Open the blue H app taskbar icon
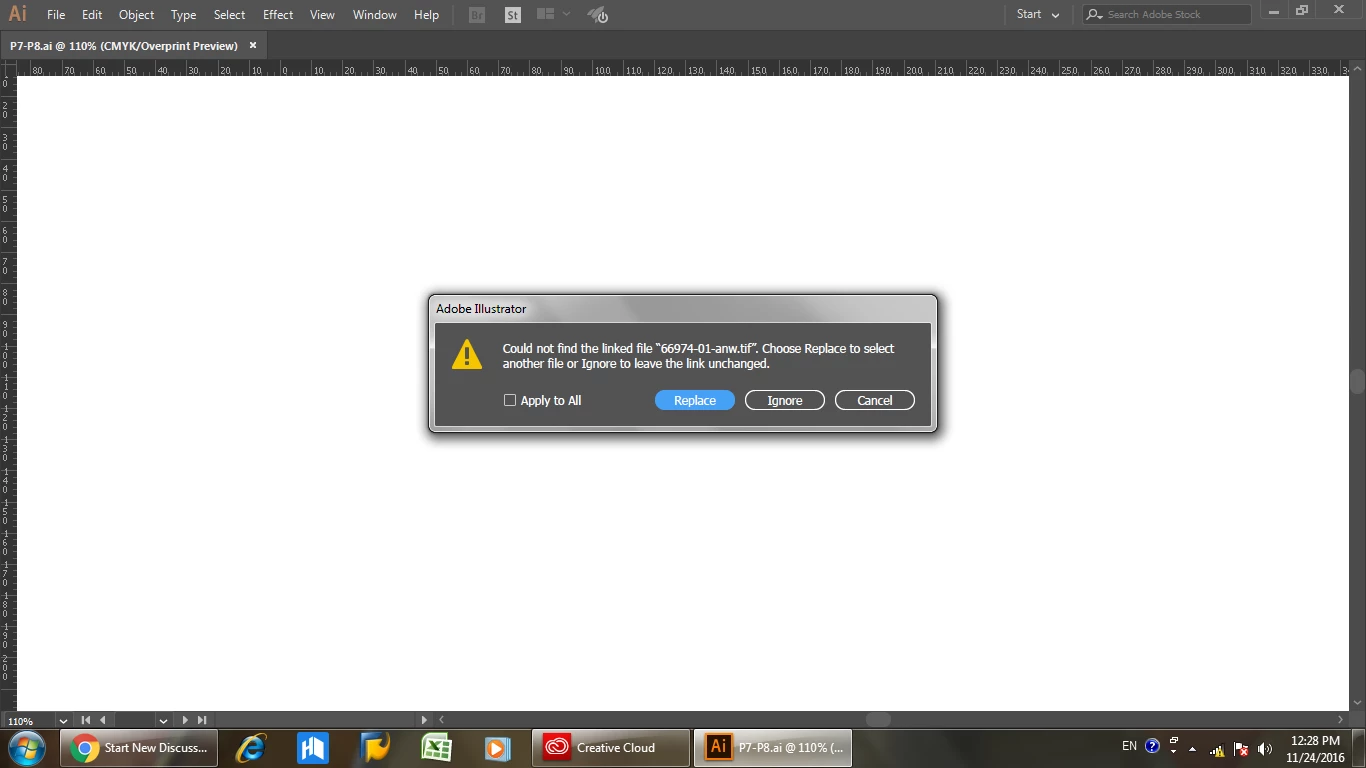Viewport: 1366px width, 768px height. 313,748
